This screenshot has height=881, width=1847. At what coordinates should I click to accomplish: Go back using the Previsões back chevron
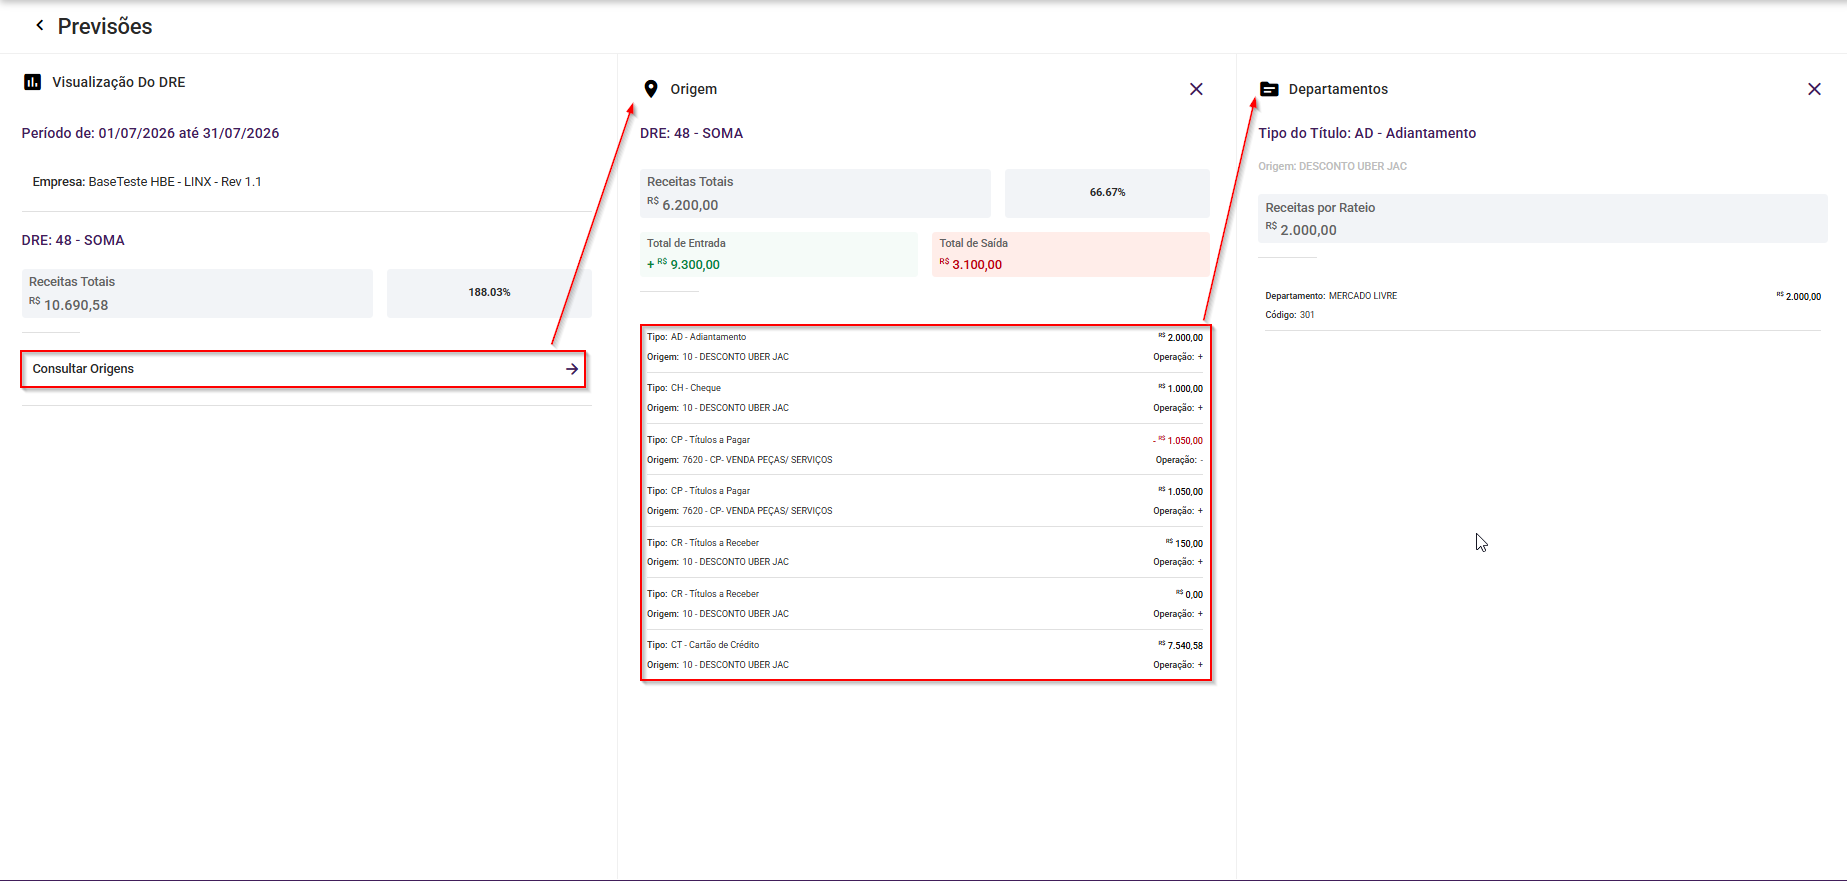40,25
